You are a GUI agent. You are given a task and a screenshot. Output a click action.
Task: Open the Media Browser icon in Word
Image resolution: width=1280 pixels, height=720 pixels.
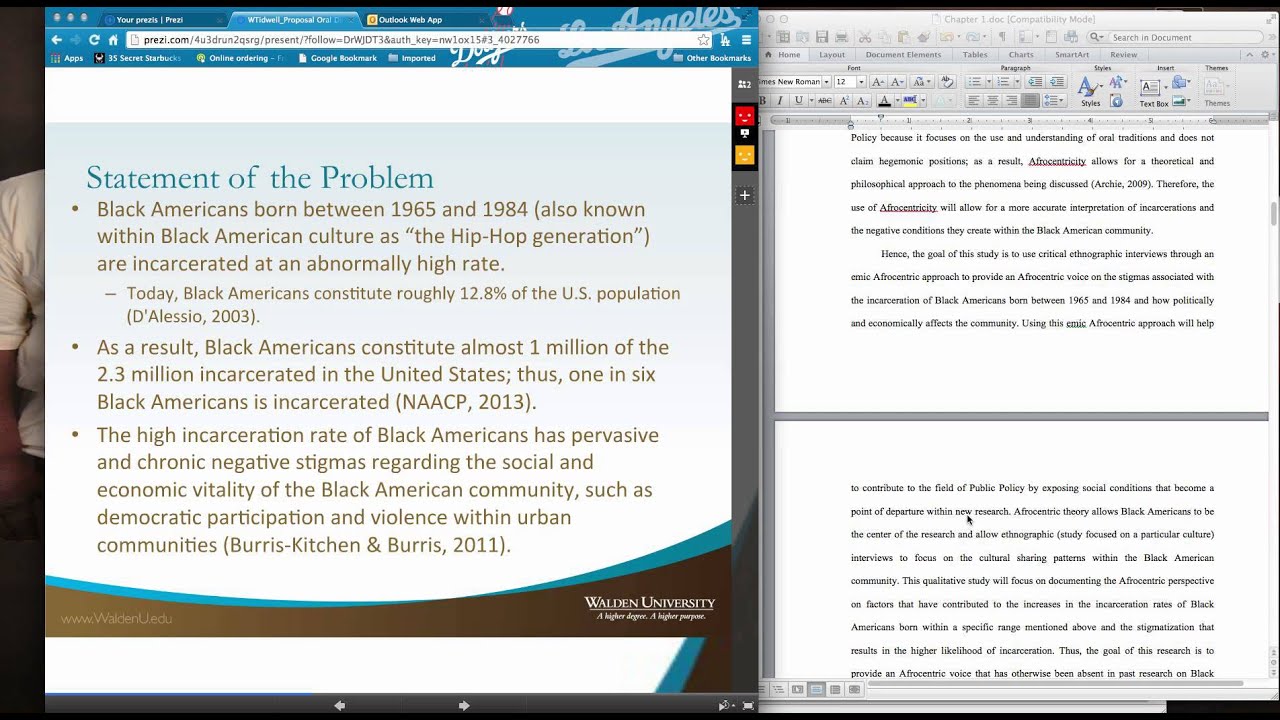1071,37
